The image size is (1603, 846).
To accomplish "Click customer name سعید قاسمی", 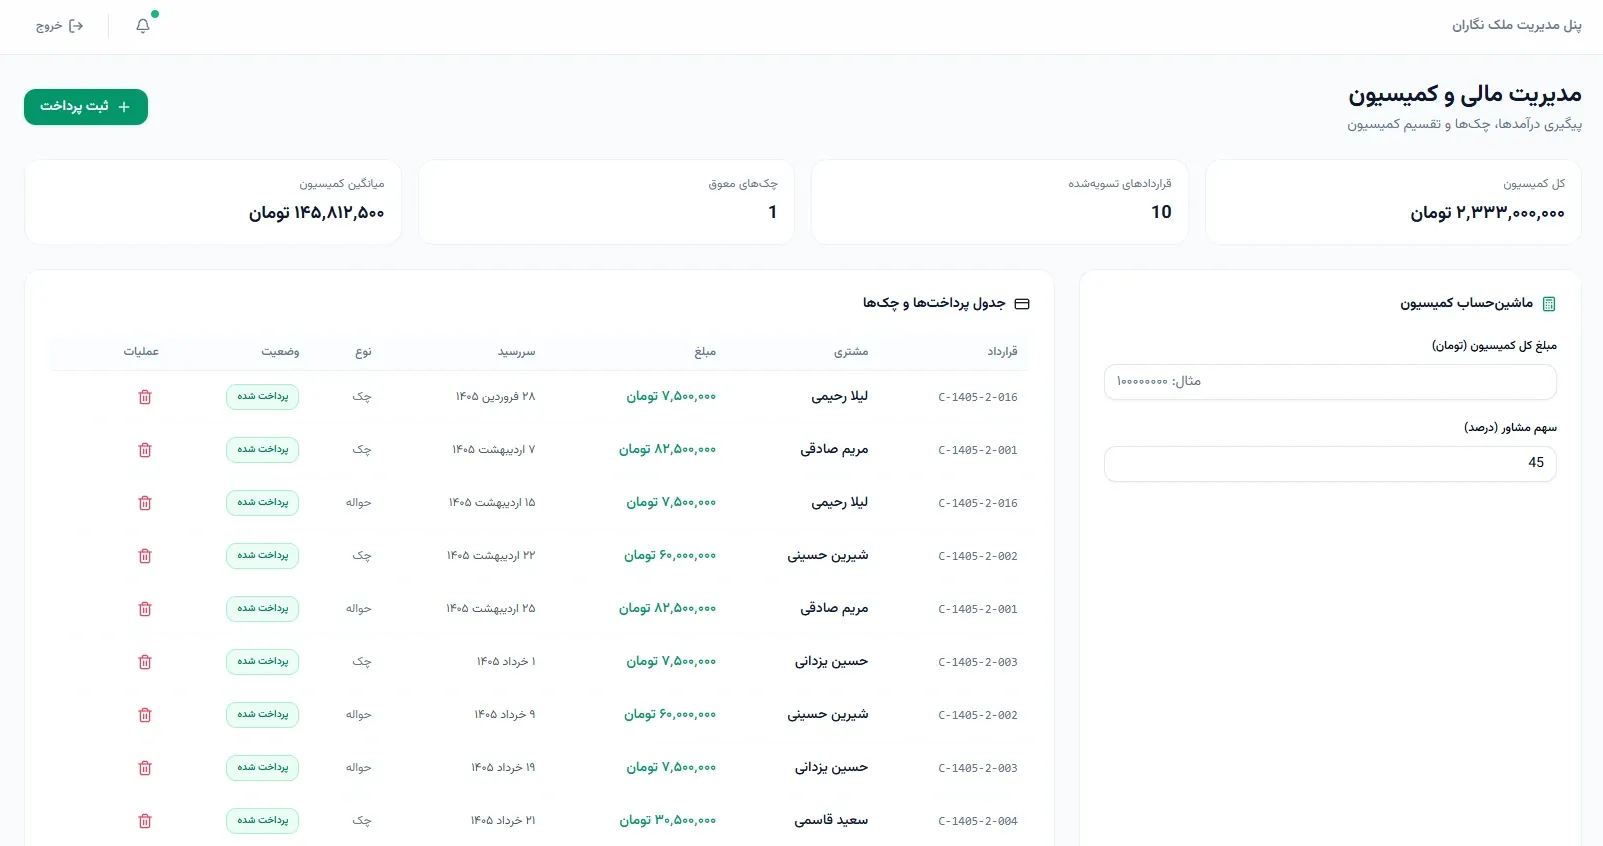I will point(831,821).
